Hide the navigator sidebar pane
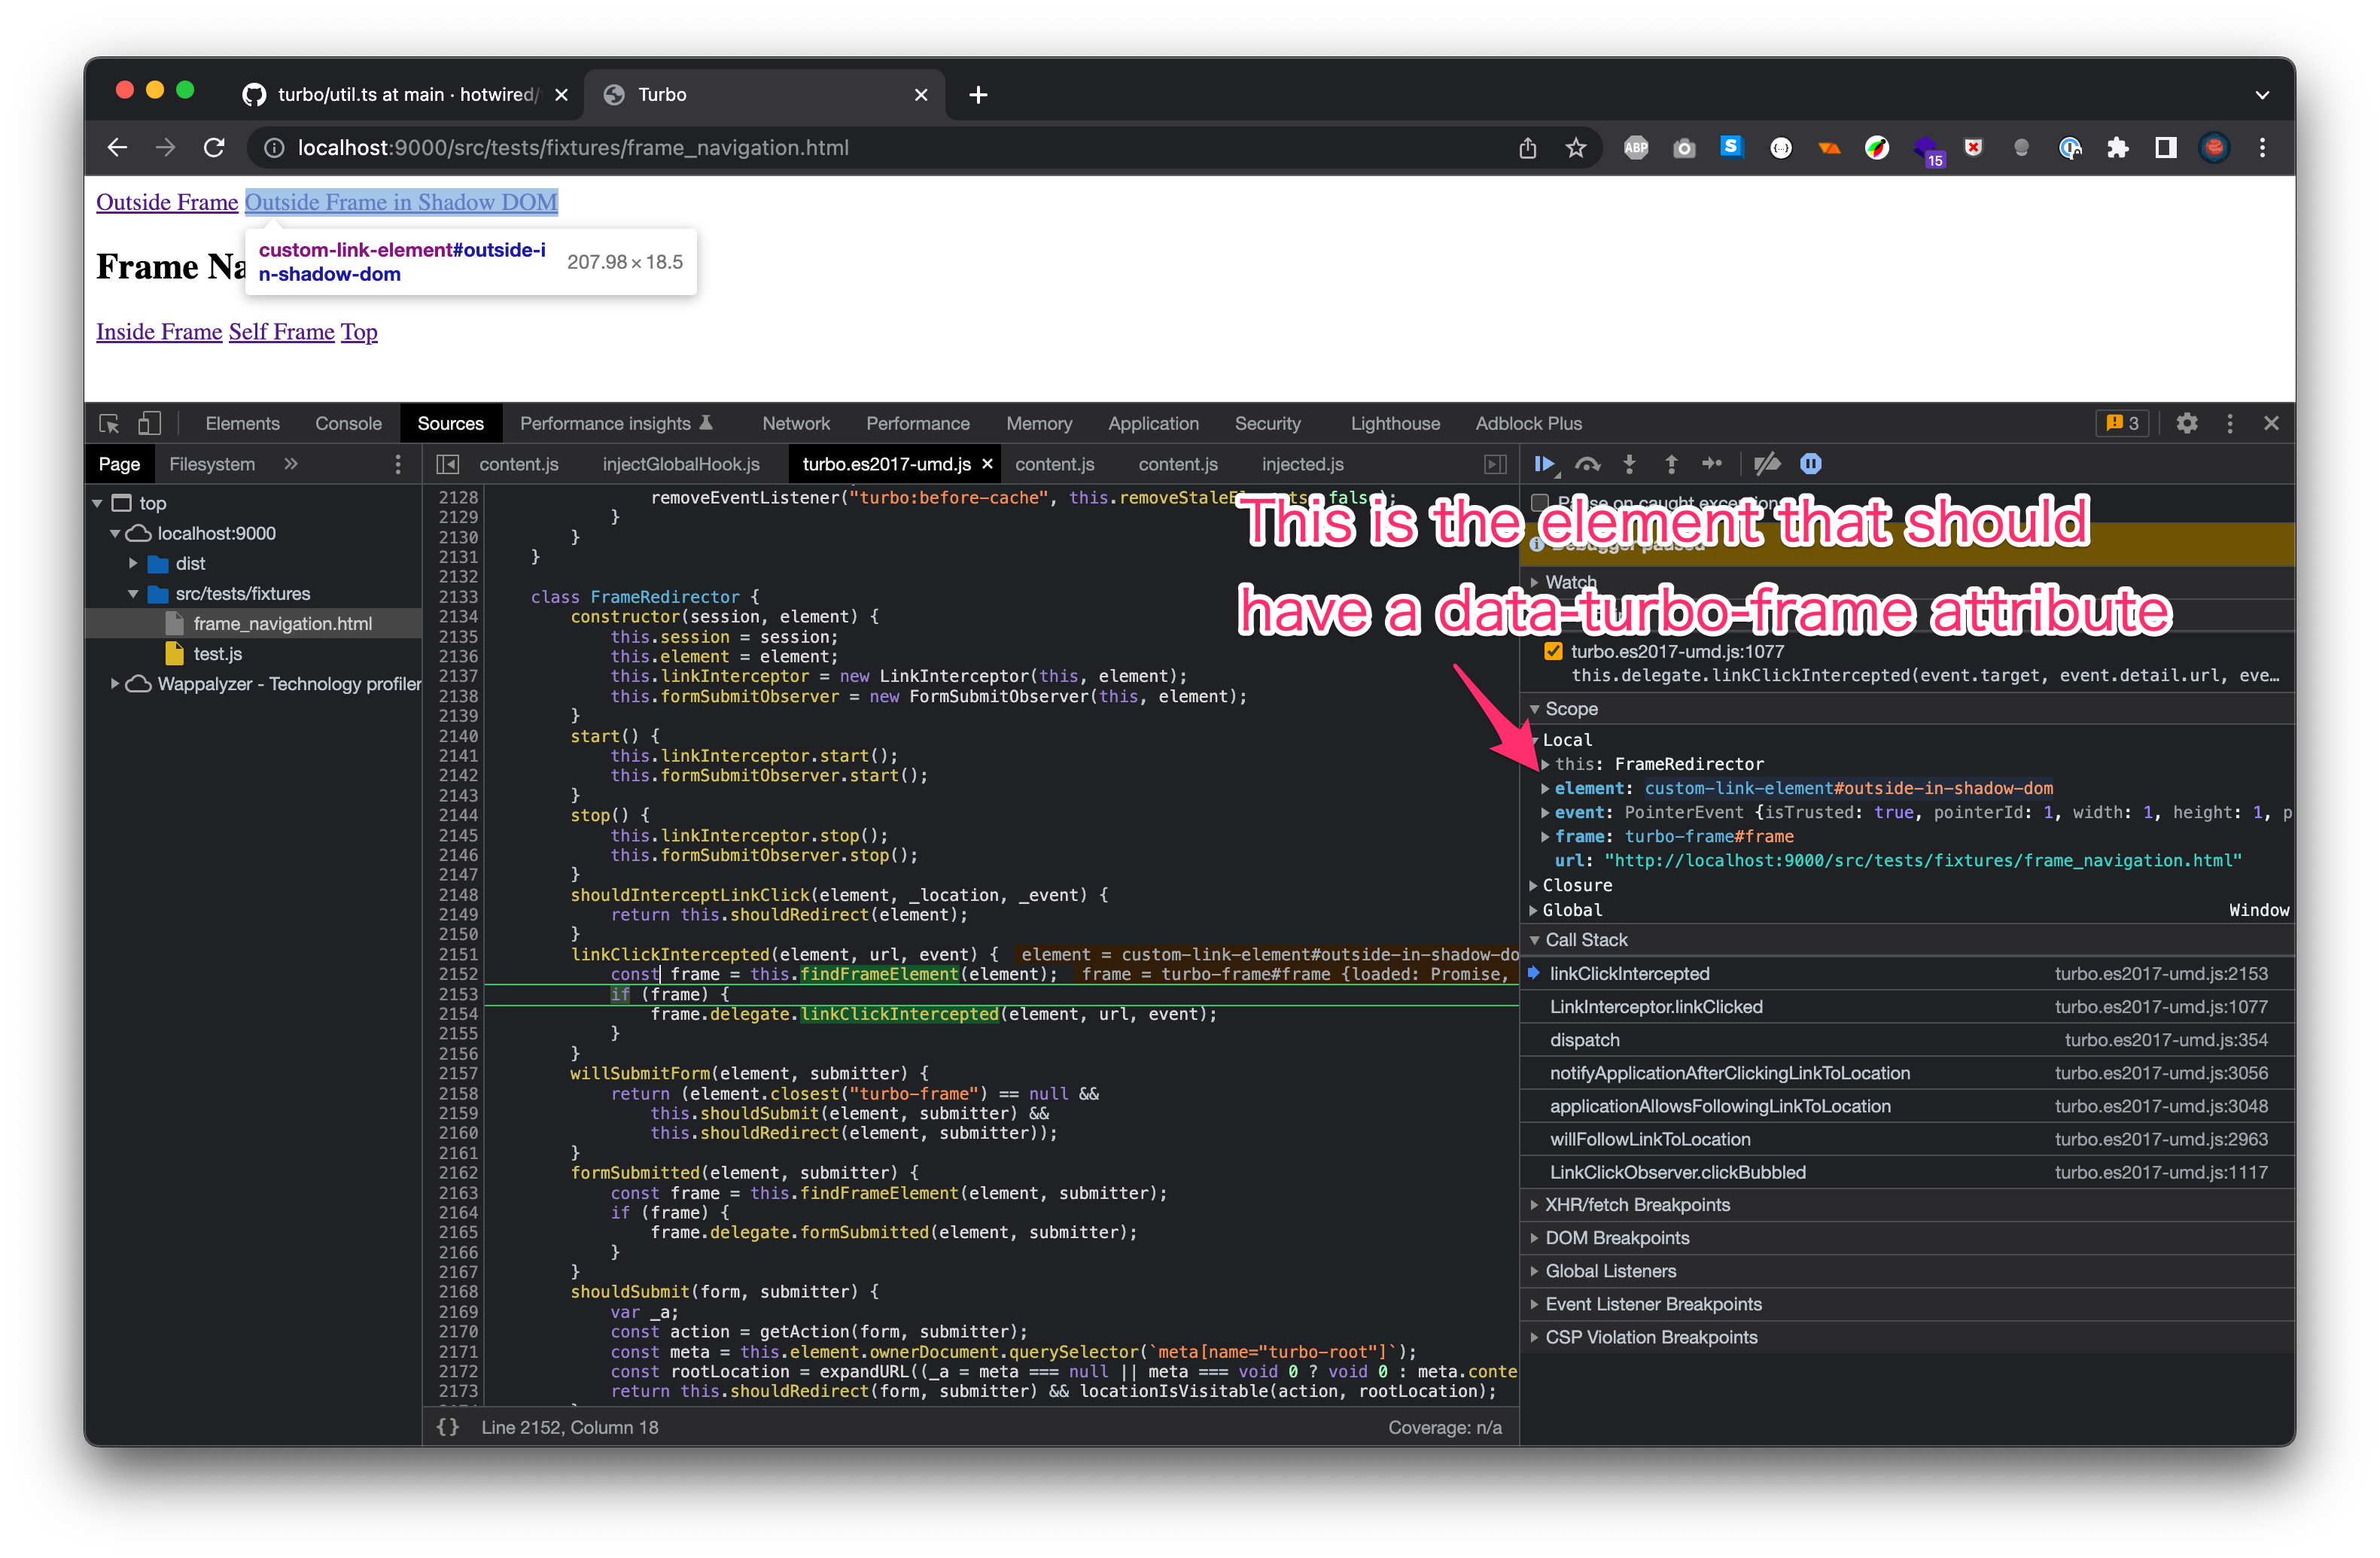The height and width of the screenshot is (1558, 2380). 448,464
